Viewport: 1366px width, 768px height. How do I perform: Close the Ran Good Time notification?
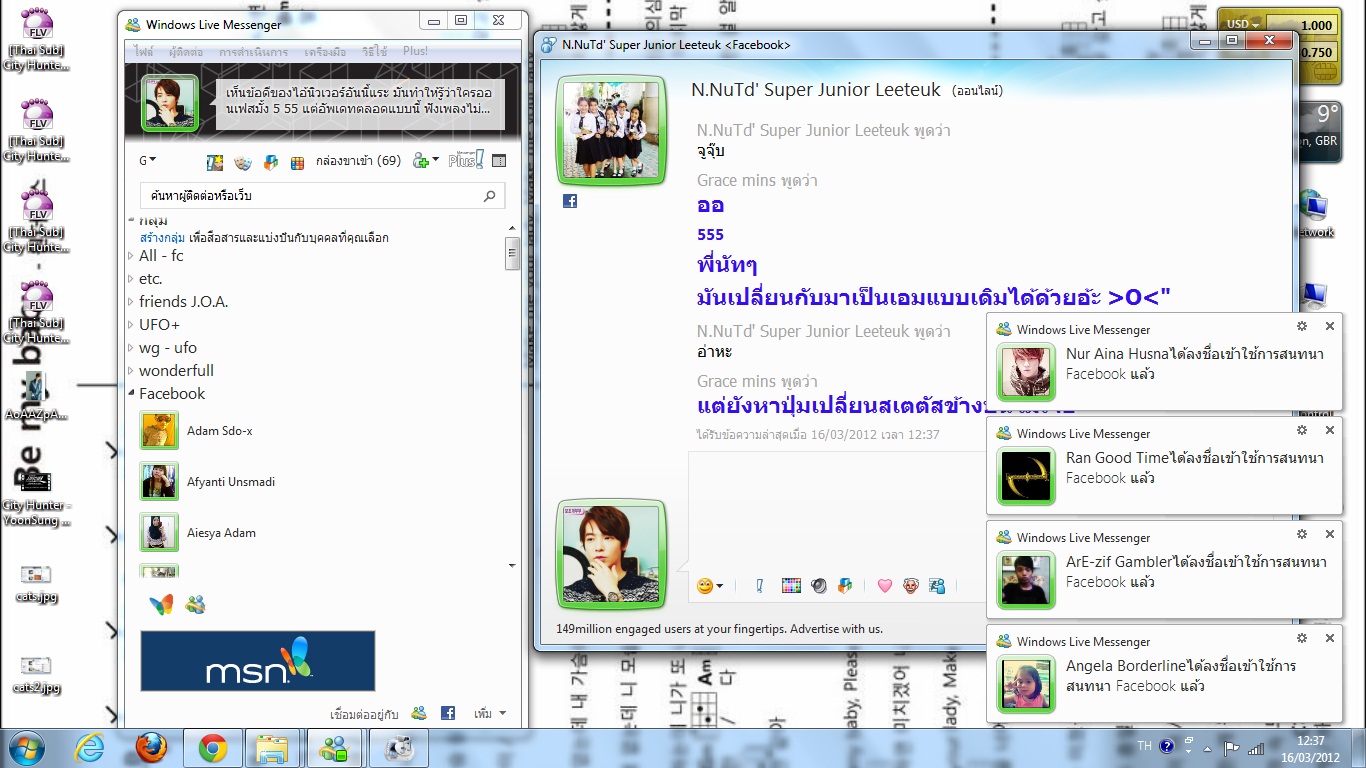click(x=1330, y=430)
